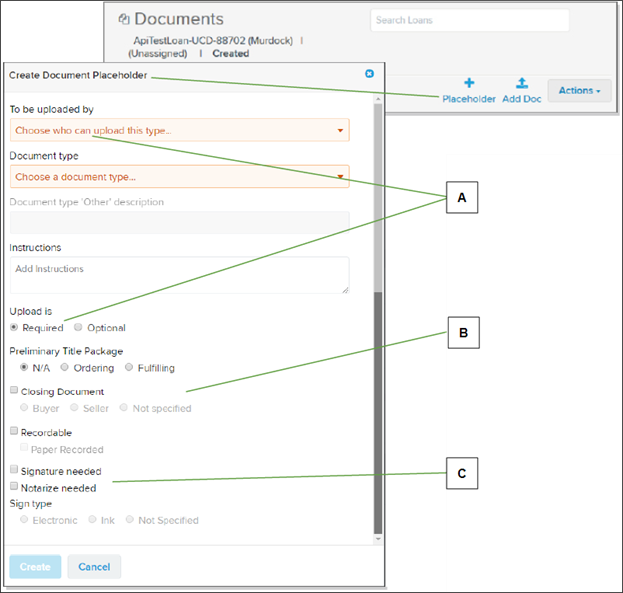Check the Paper Recorded checkbox

coord(24,448)
